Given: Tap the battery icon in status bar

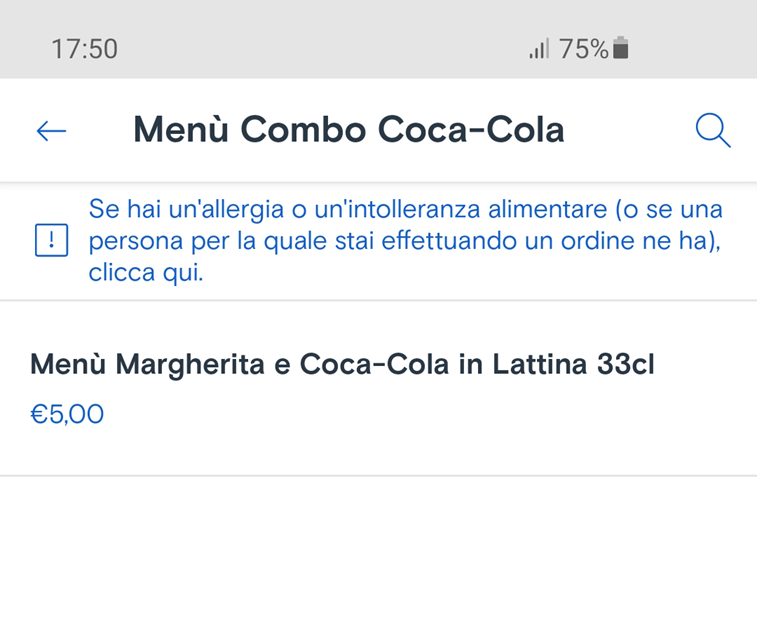Looking at the screenshot, I should pos(621,48).
